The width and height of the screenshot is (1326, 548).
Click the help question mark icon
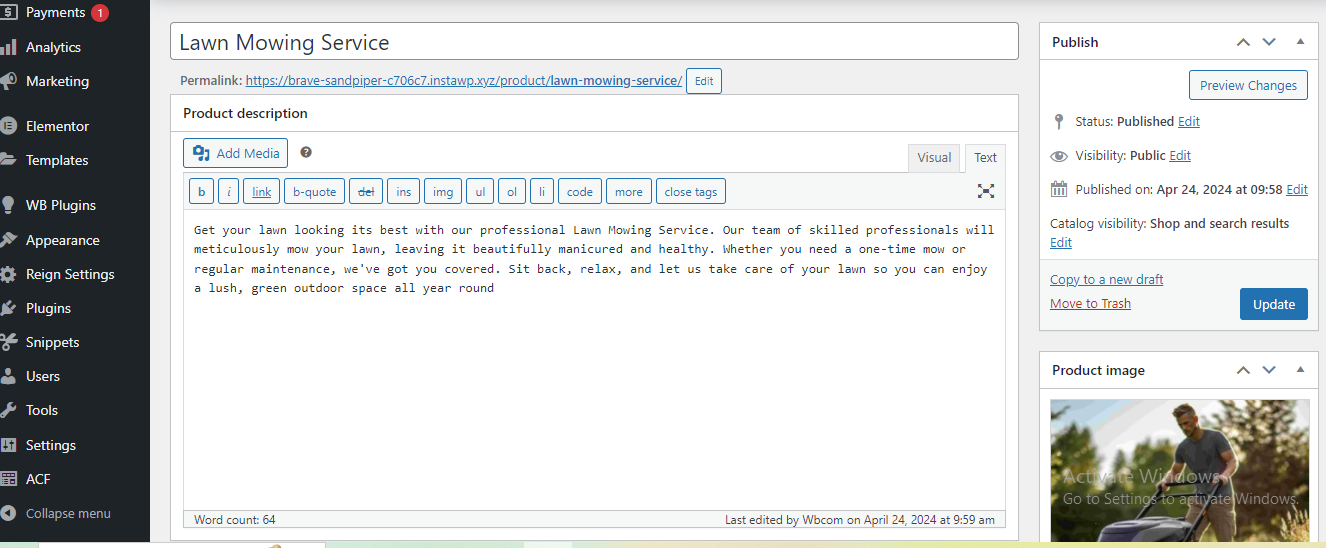pyautogui.click(x=306, y=152)
